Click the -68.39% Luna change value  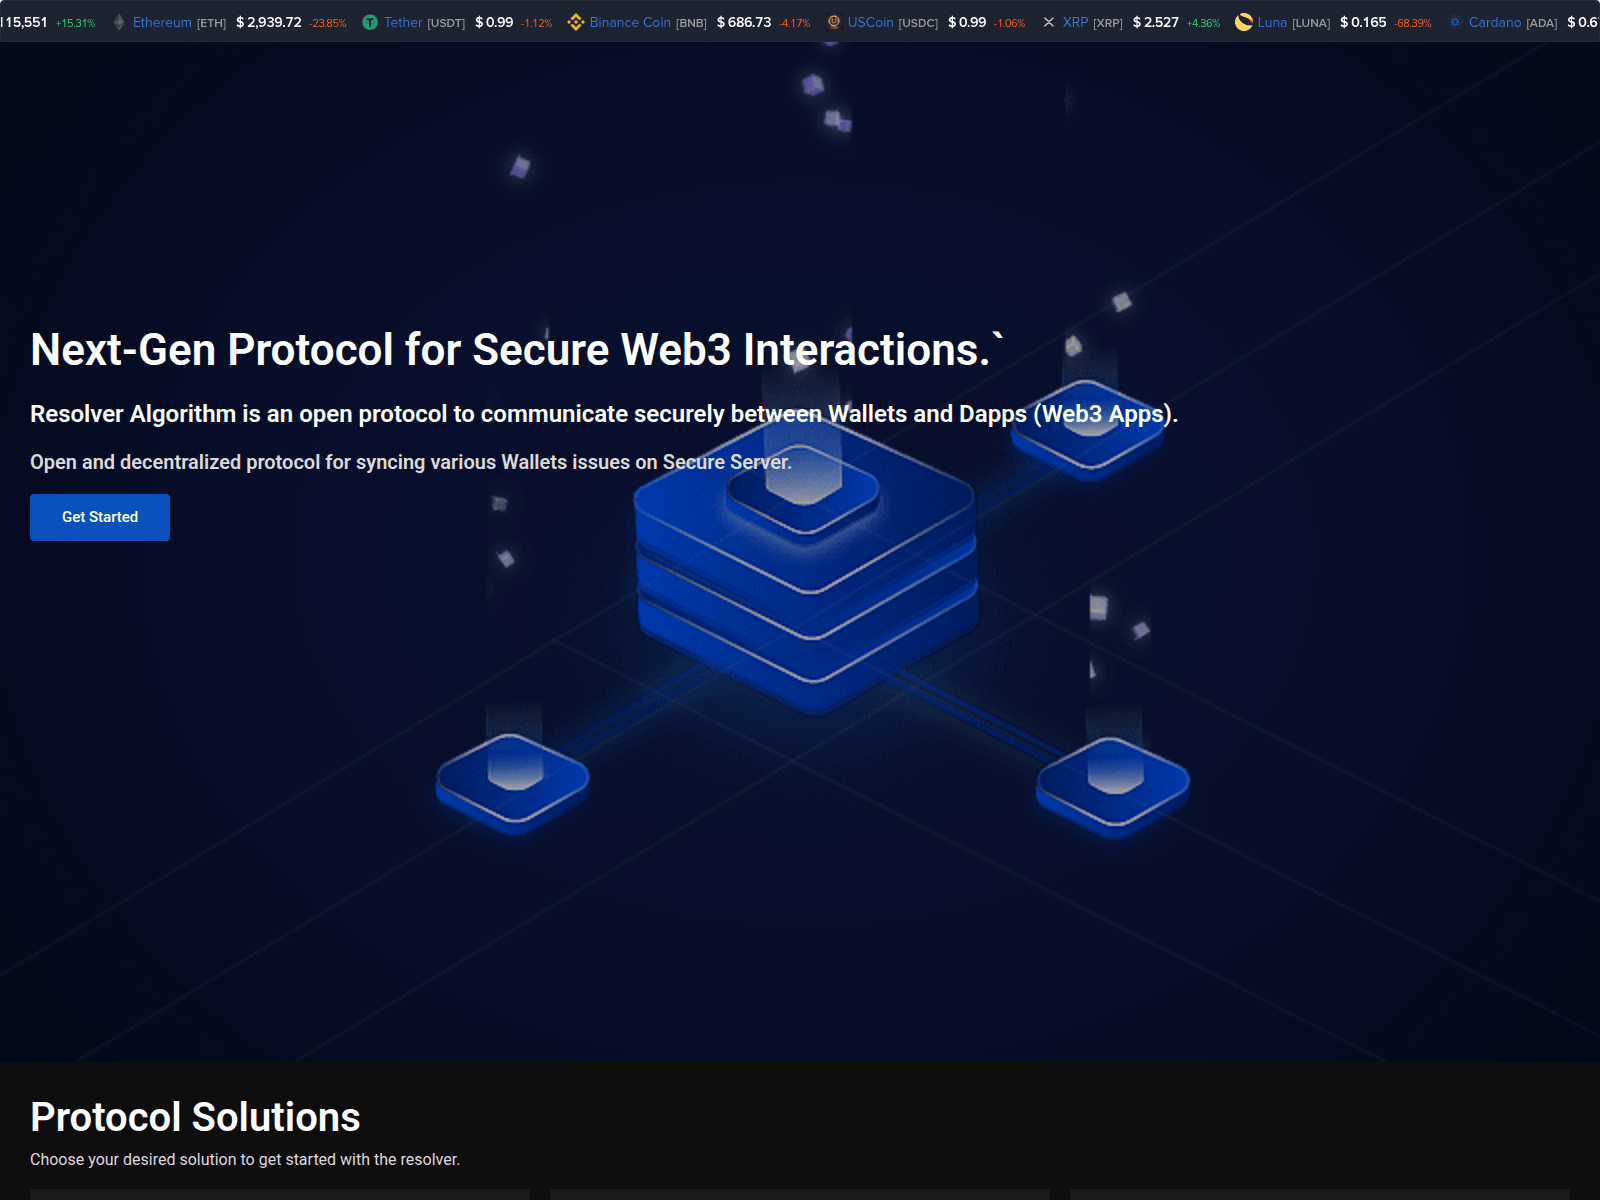(x=1413, y=23)
